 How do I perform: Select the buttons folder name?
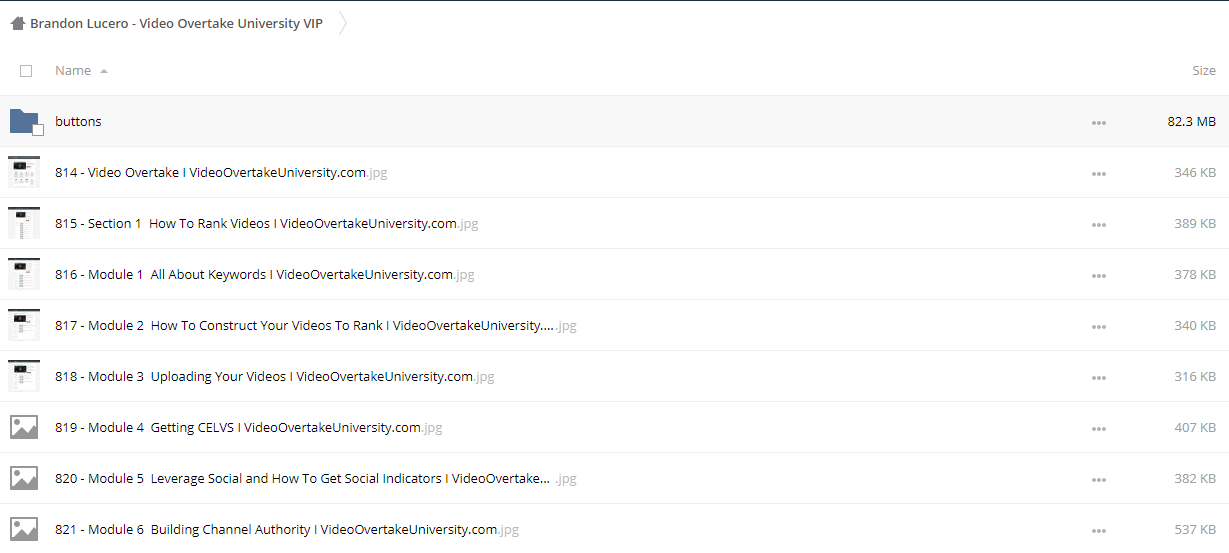(78, 121)
